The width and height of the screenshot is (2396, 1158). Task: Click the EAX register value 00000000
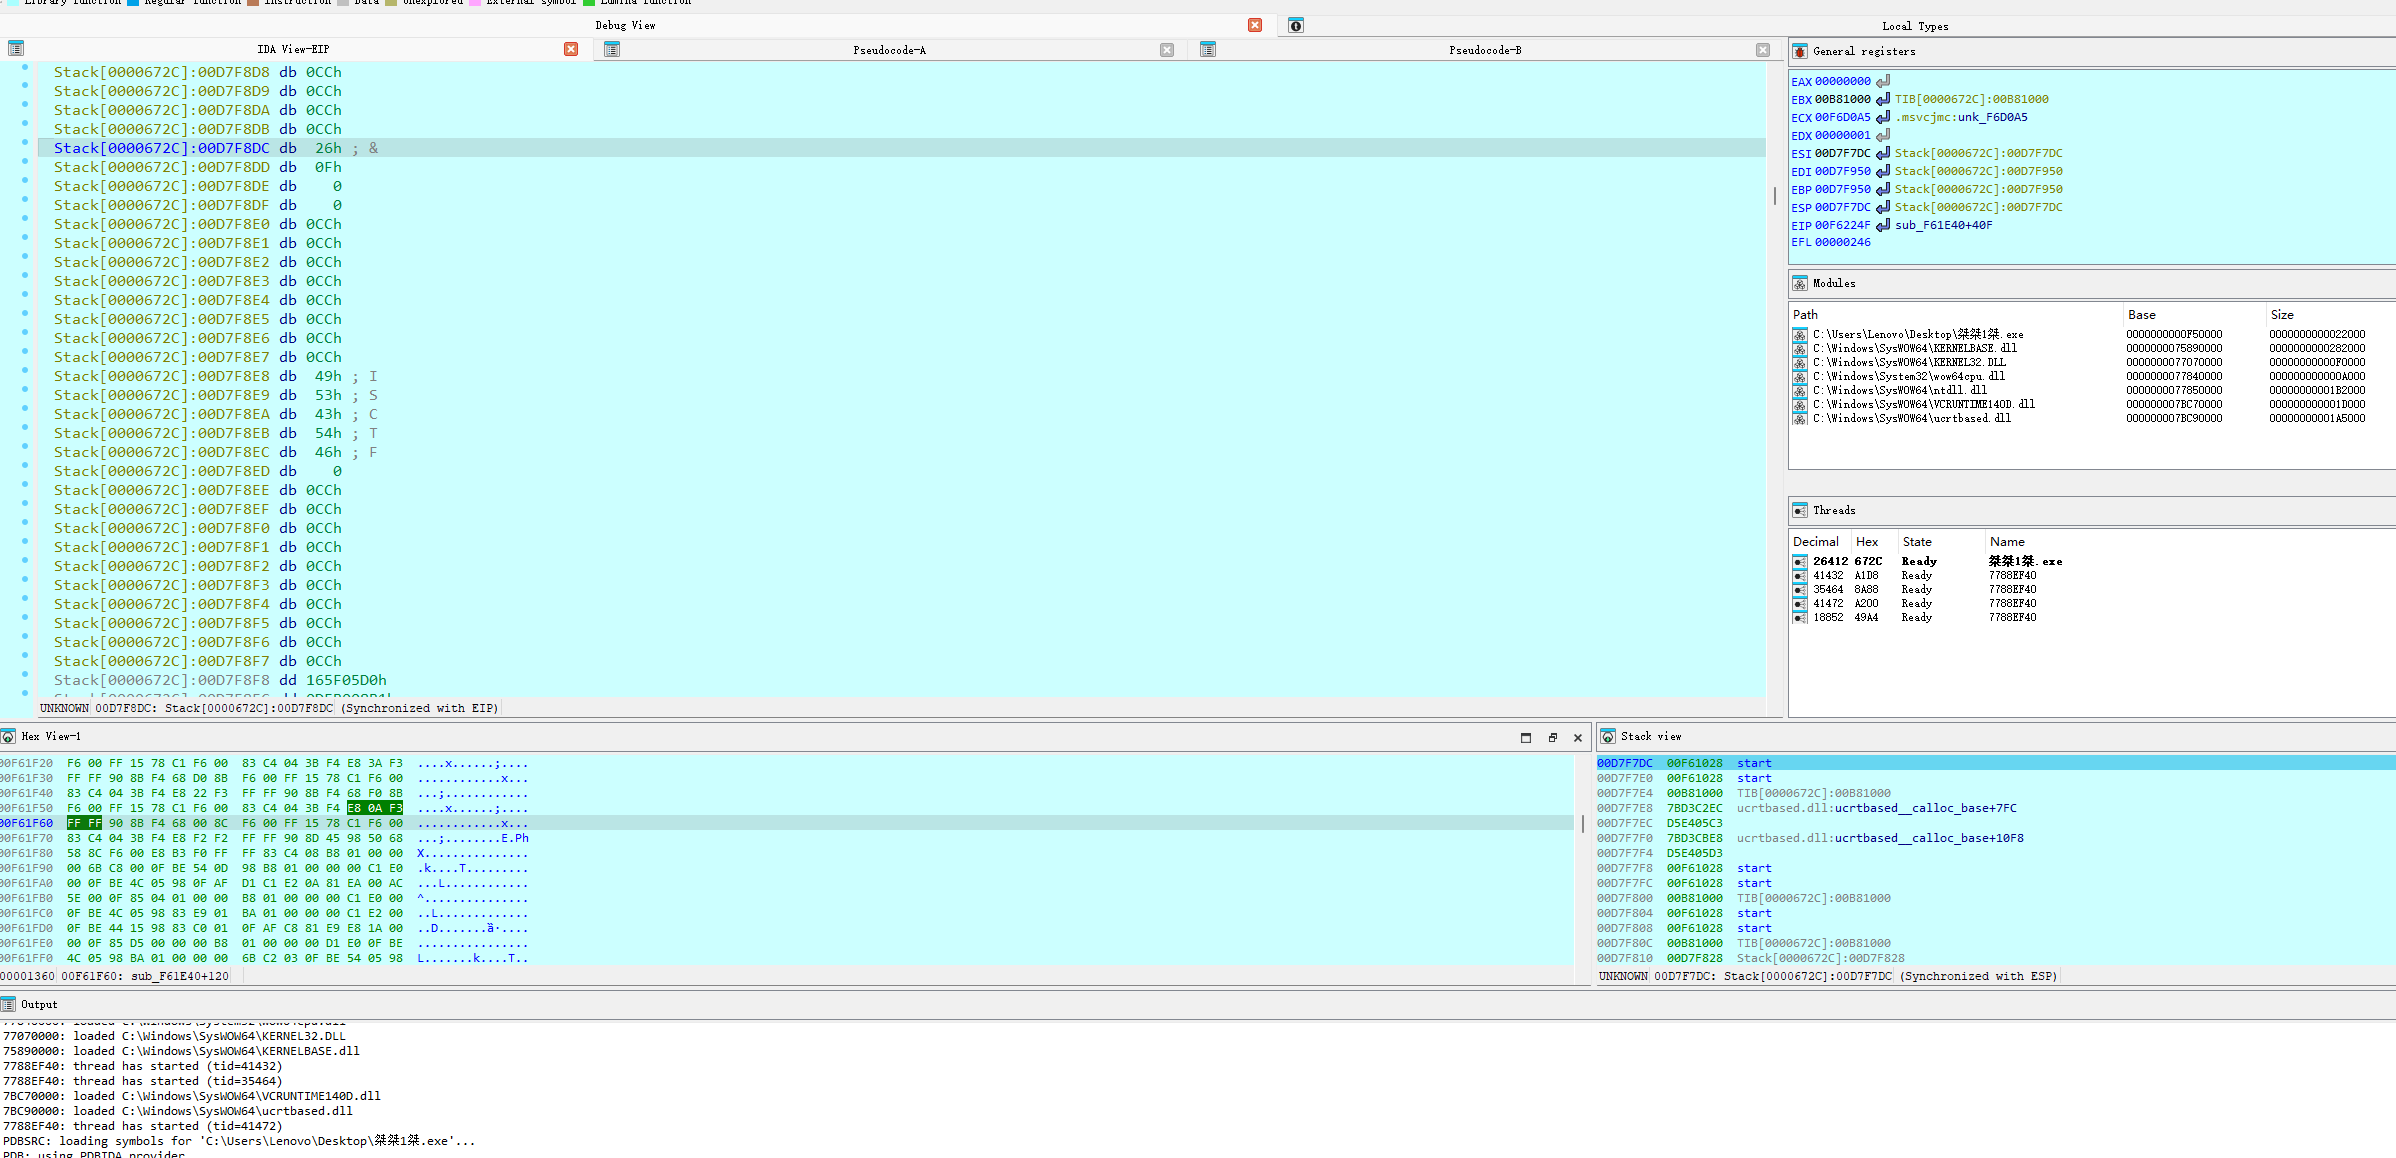tap(1842, 82)
